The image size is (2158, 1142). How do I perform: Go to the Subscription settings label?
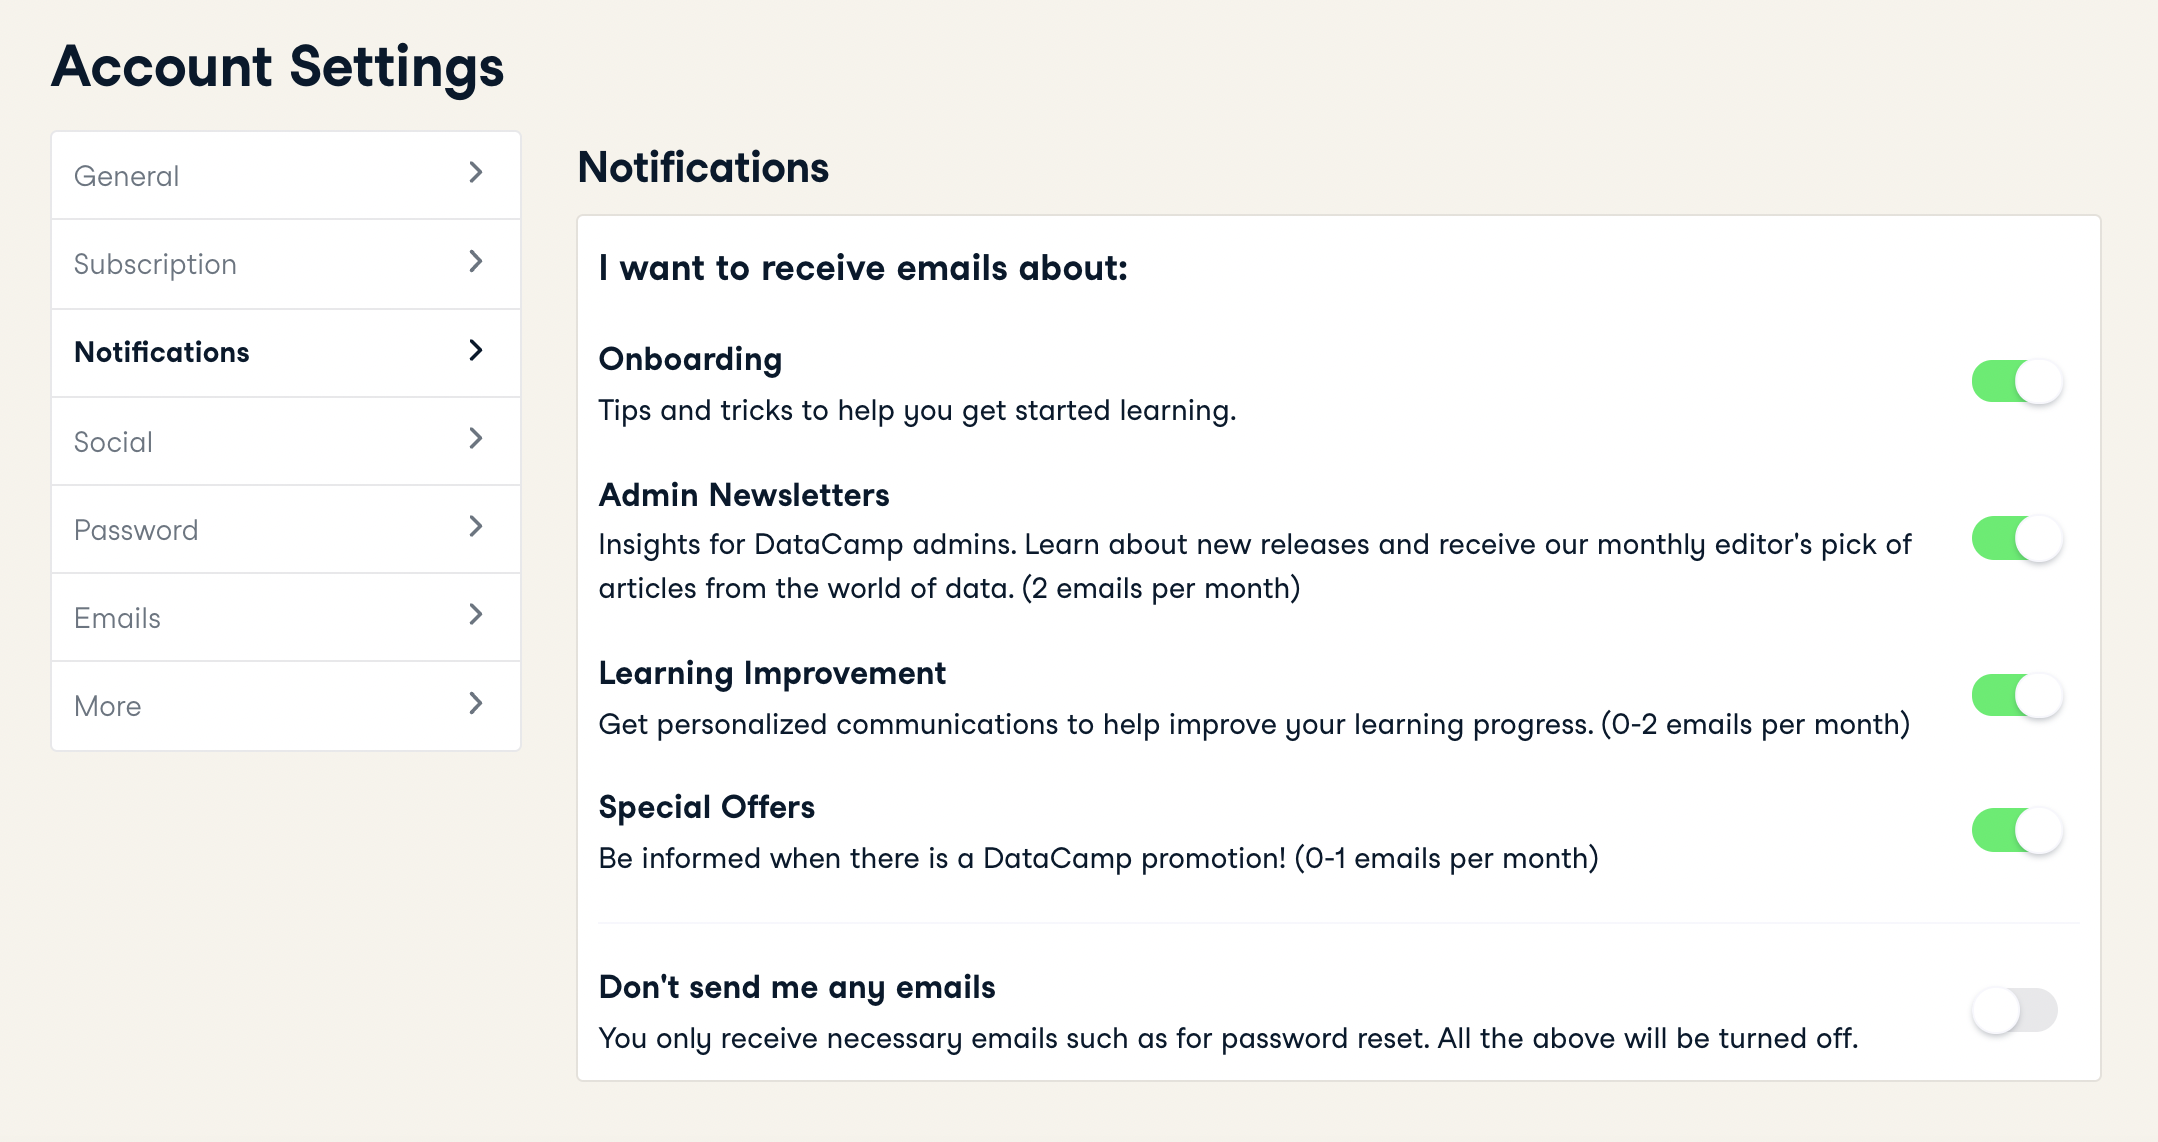pos(155,264)
